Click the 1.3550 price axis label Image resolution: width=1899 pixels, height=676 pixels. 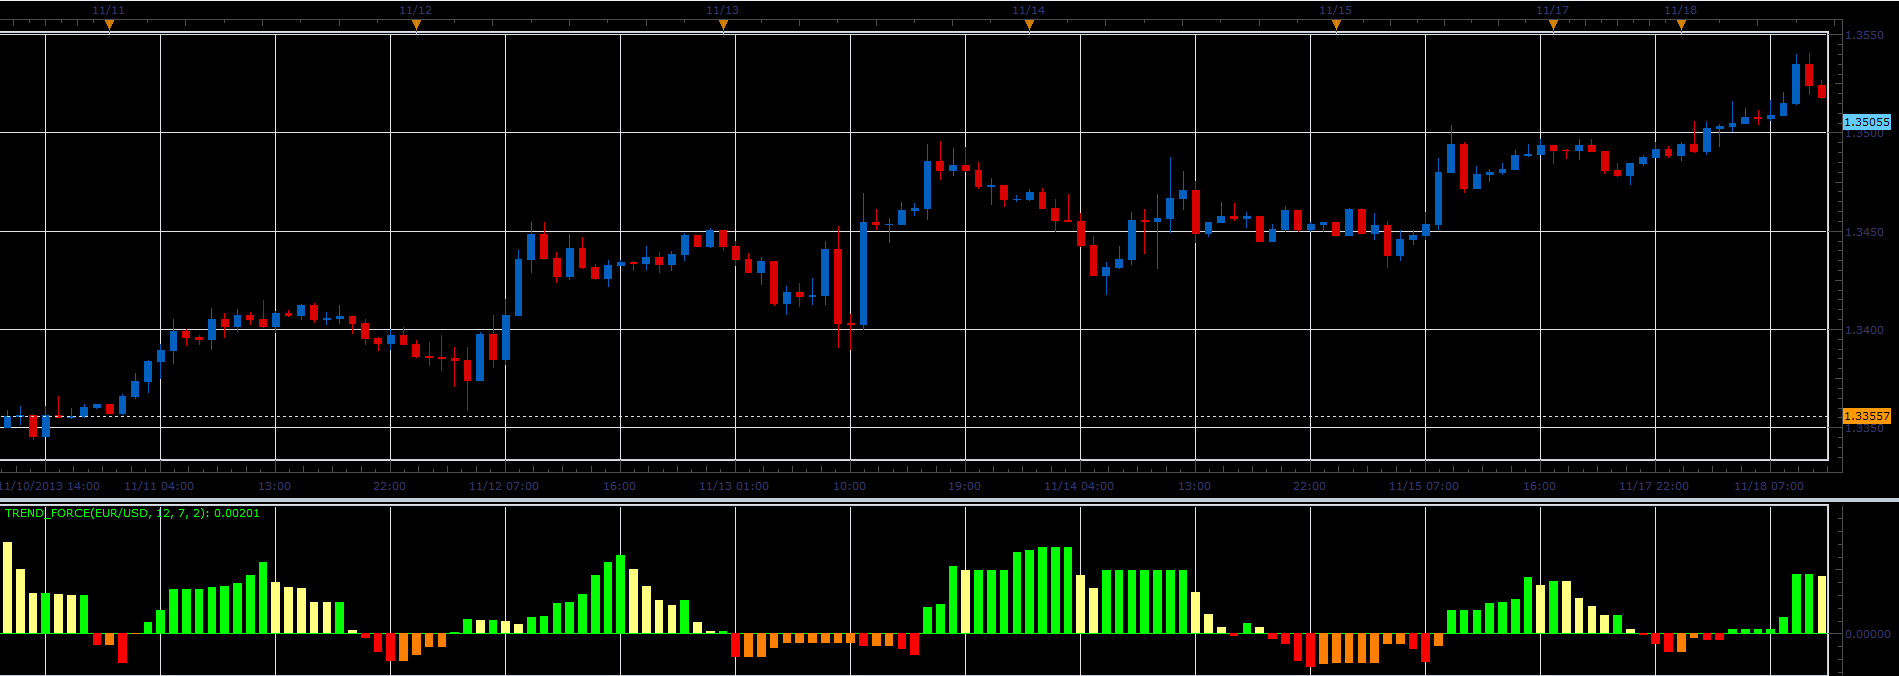coord(1864,35)
